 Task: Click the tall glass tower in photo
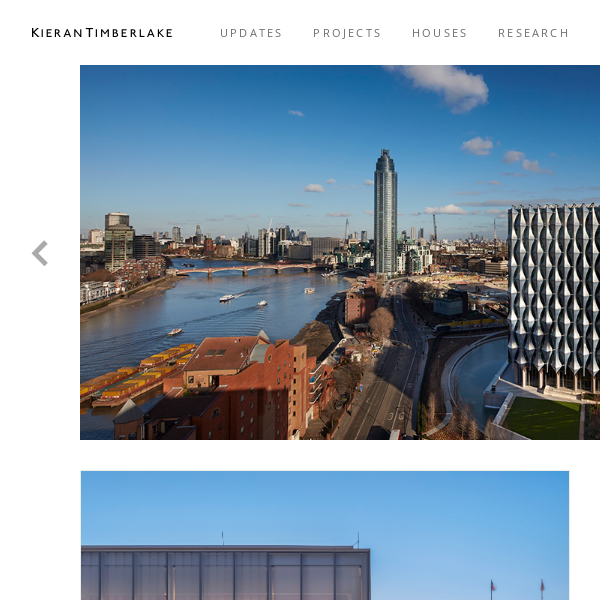[x=385, y=212]
